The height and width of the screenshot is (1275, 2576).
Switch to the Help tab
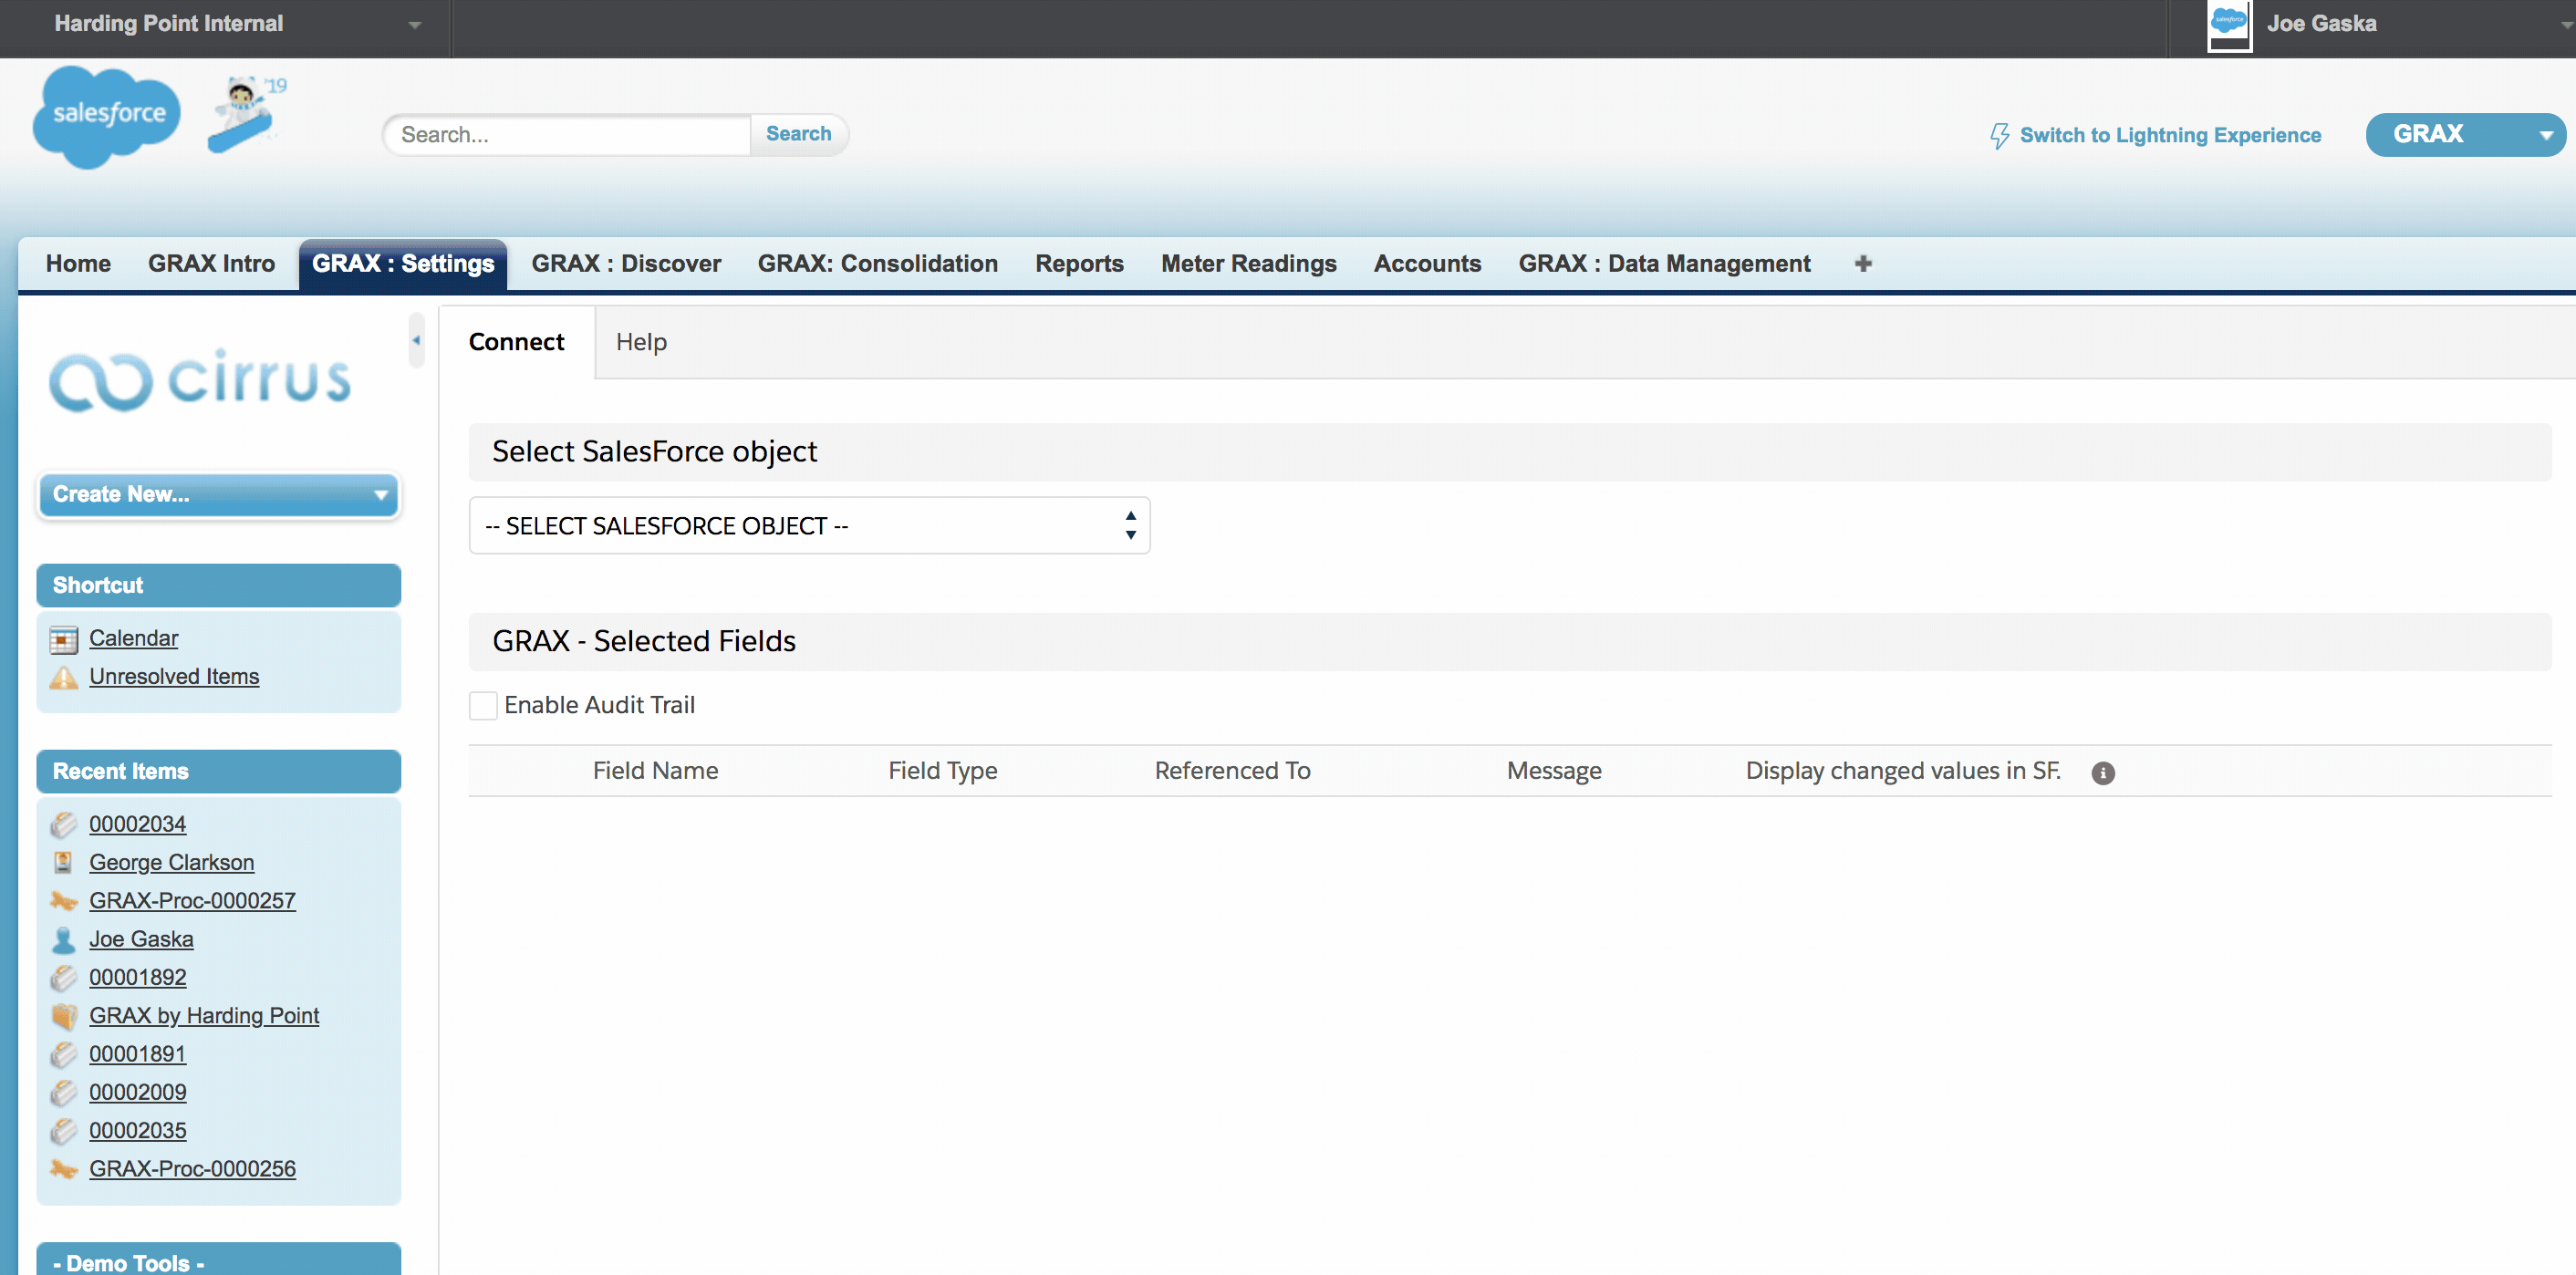coord(641,342)
